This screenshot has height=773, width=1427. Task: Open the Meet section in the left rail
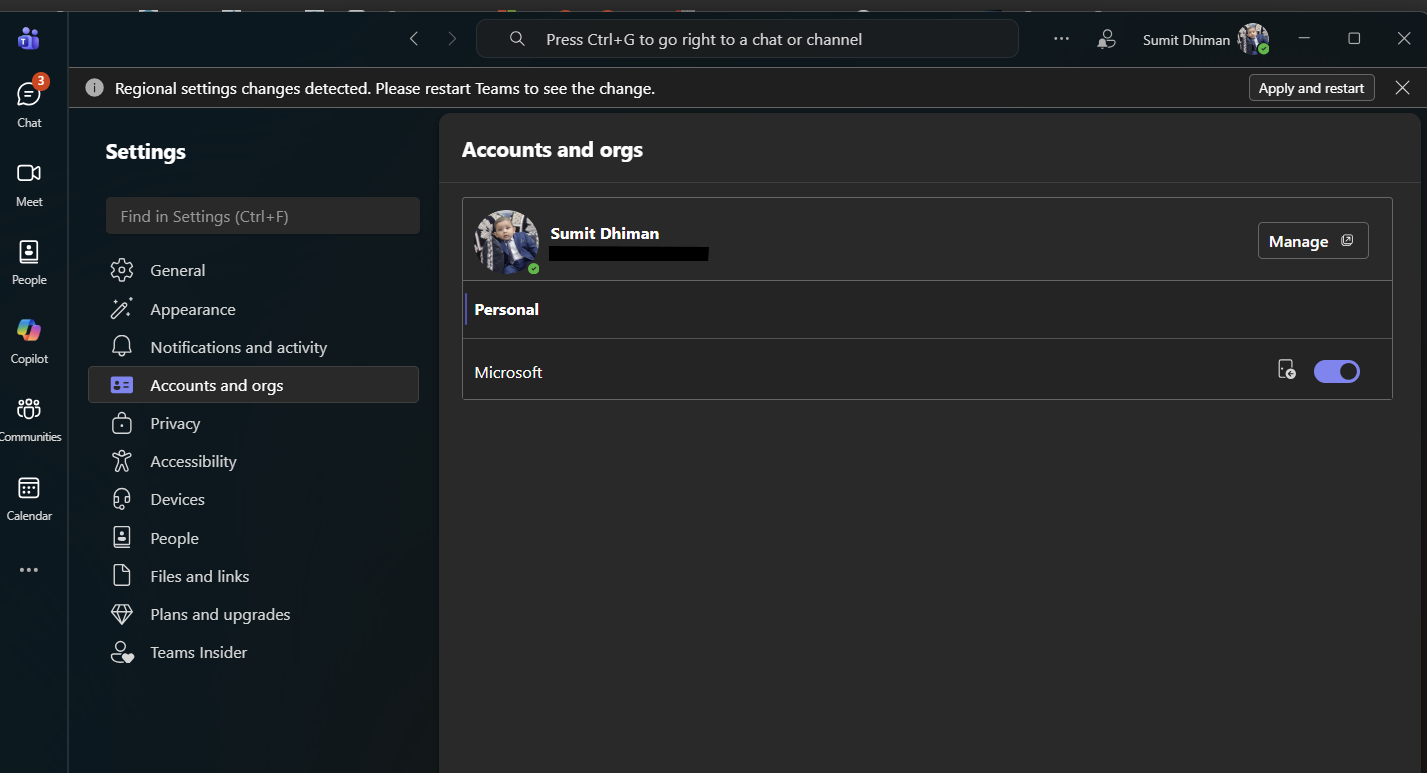coord(29,184)
